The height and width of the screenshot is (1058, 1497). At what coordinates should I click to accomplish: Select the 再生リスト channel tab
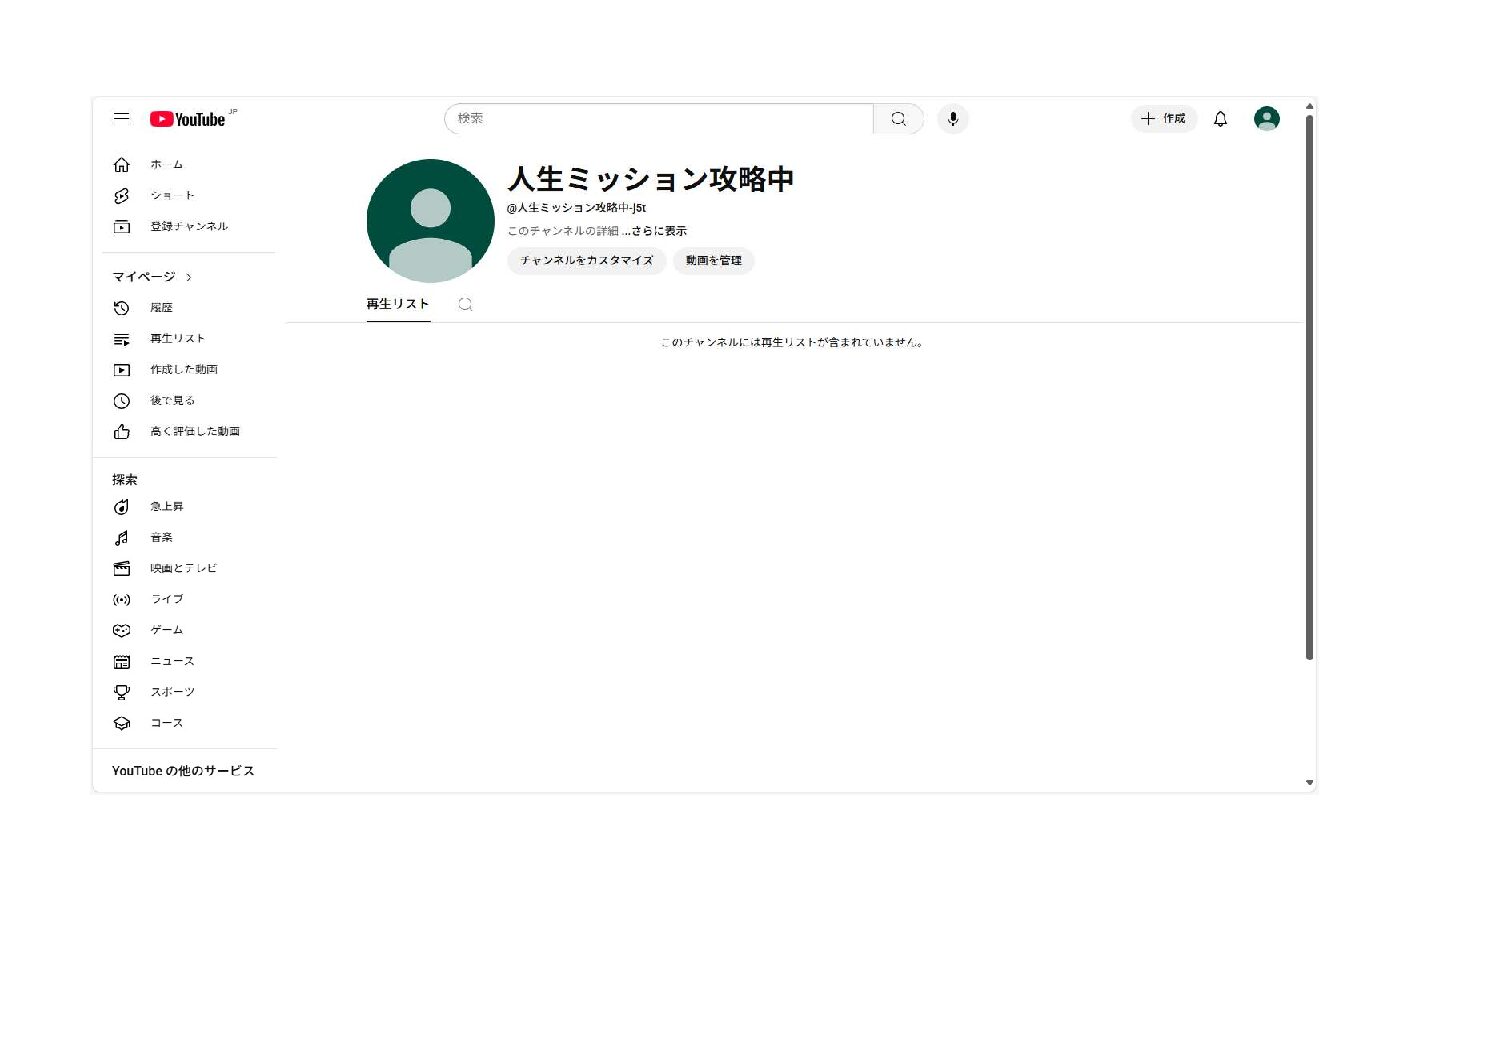[398, 304]
